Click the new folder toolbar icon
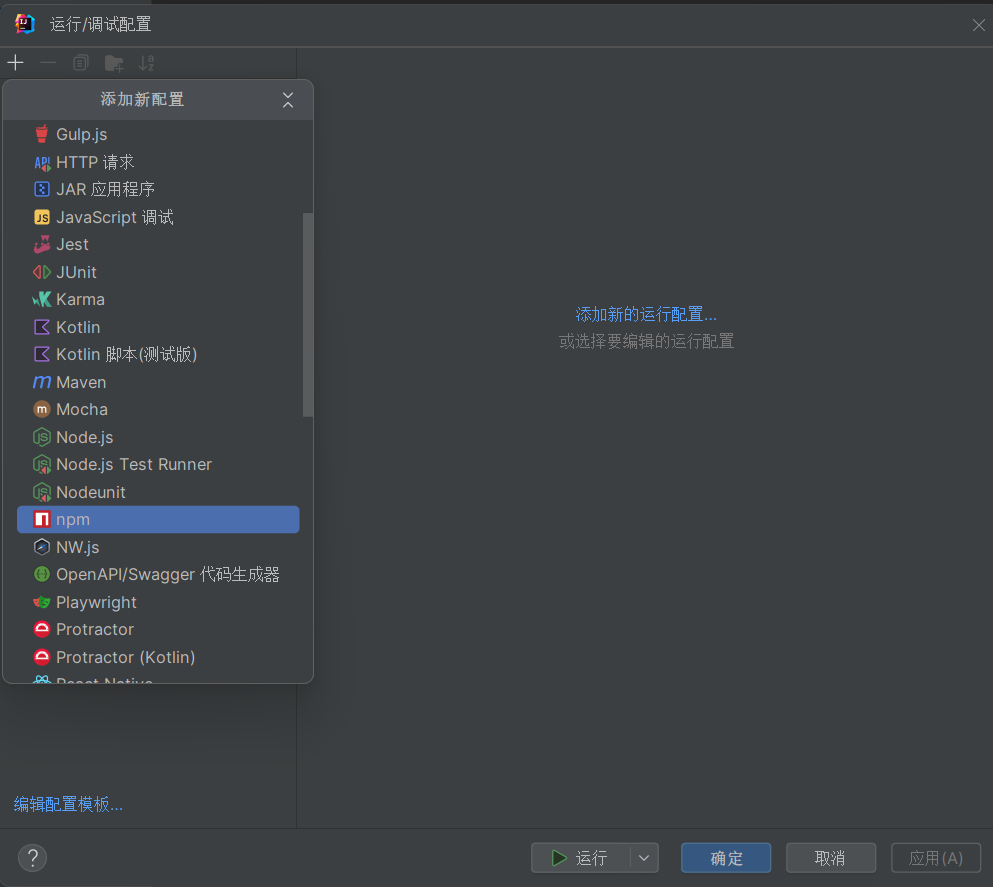 click(x=114, y=63)
